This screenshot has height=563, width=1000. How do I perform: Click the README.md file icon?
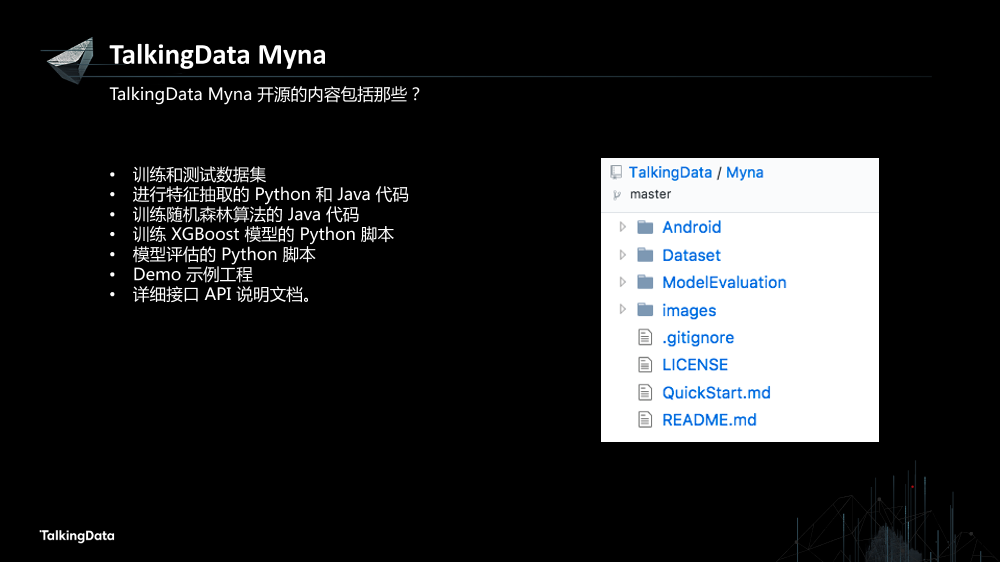(x=645, y=420)
